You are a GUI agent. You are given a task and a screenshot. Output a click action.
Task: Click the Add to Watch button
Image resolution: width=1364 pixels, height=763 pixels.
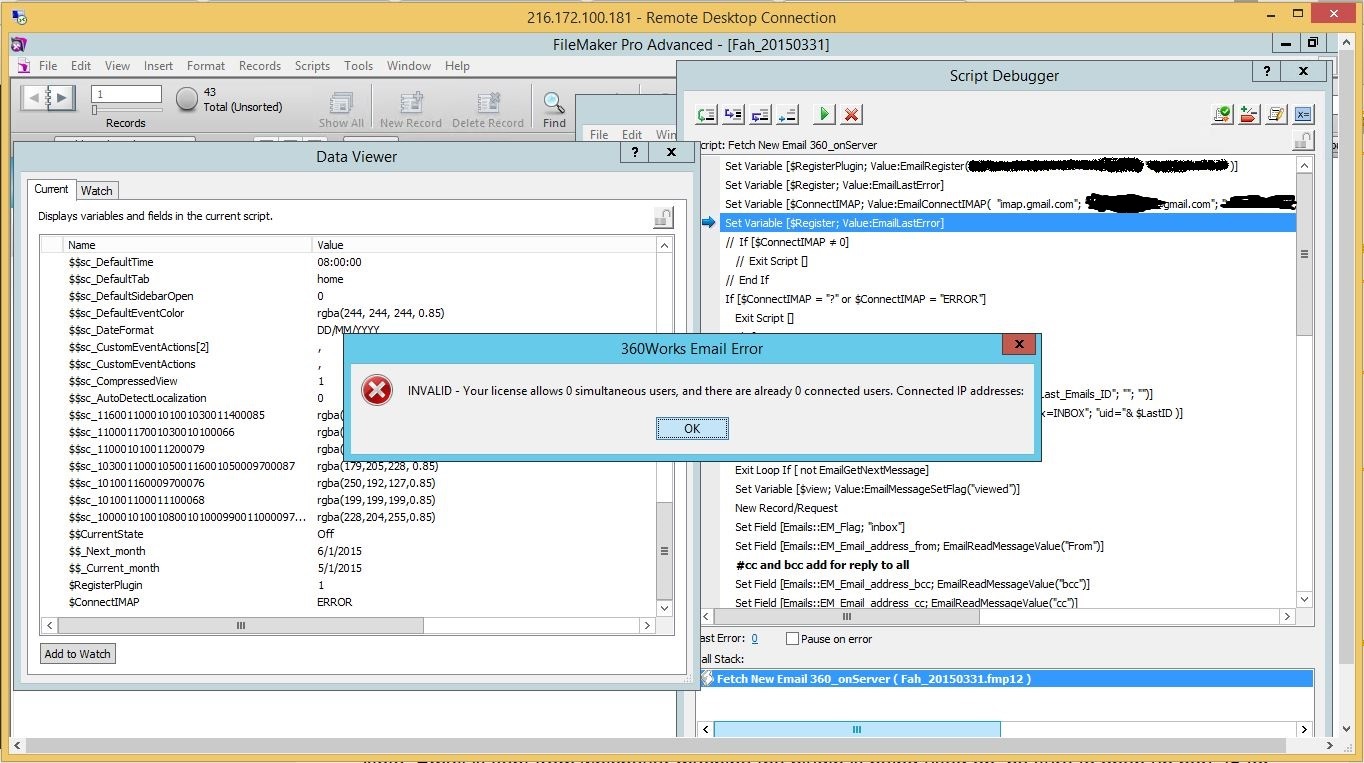coord(78,654)
